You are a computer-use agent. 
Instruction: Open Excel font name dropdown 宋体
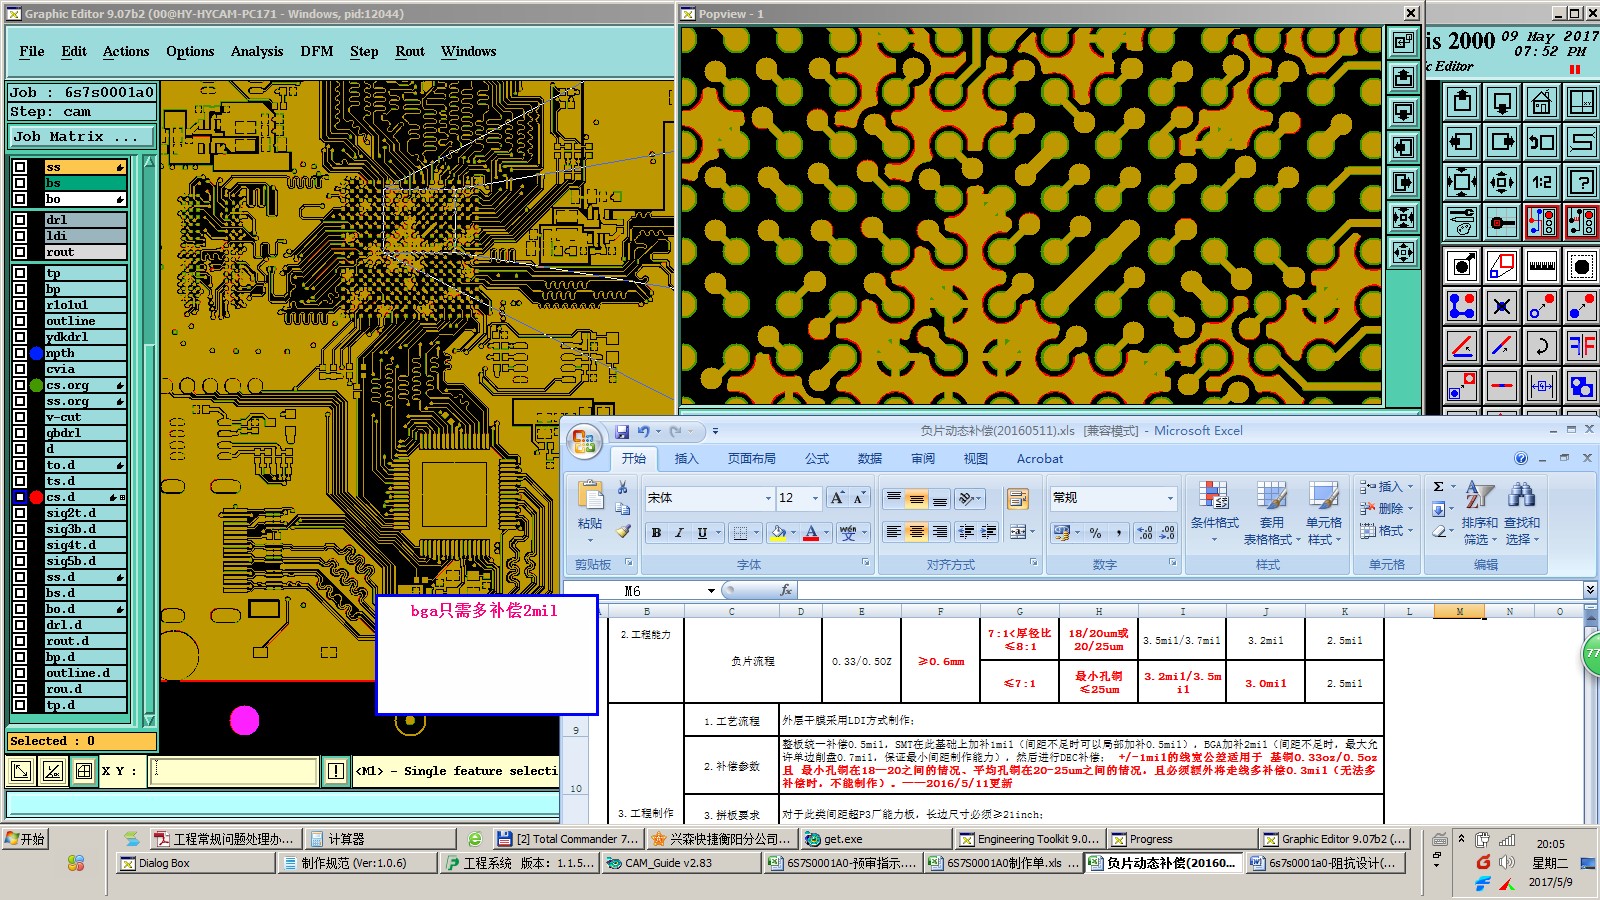tap(768, 498)
